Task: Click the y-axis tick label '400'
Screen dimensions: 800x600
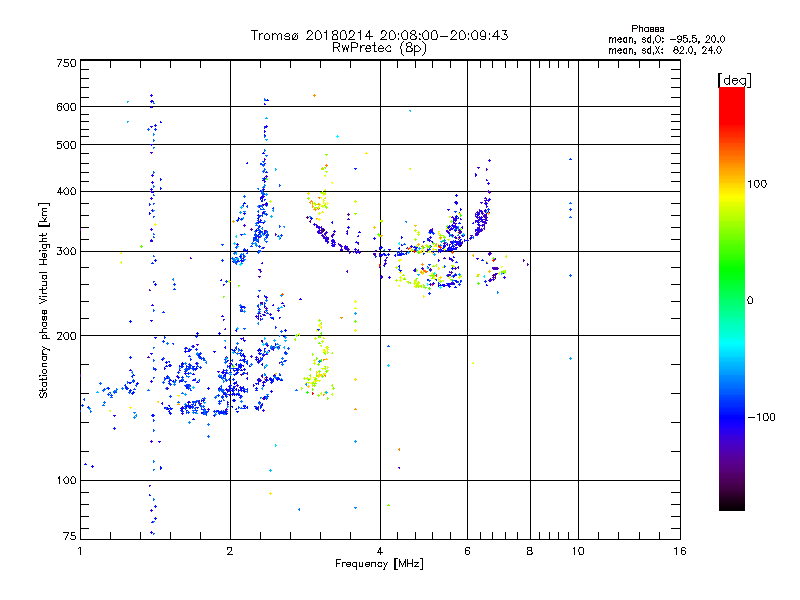Action: [x=67, y=192]
